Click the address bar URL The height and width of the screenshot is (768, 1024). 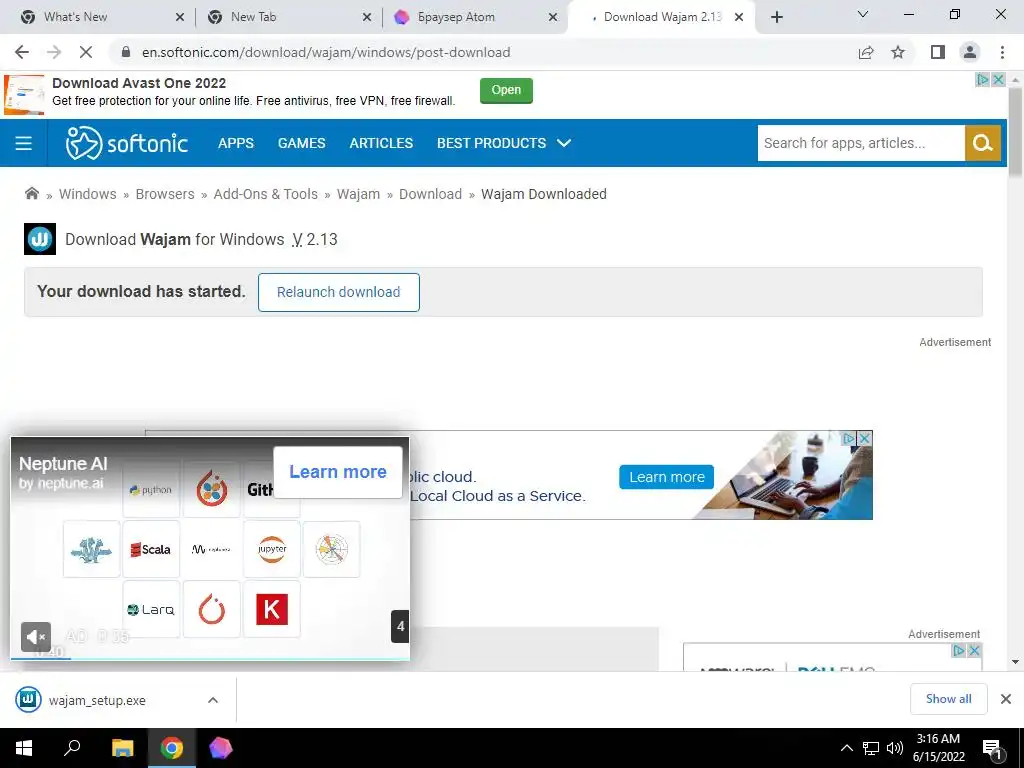click(x=326, y=52)
